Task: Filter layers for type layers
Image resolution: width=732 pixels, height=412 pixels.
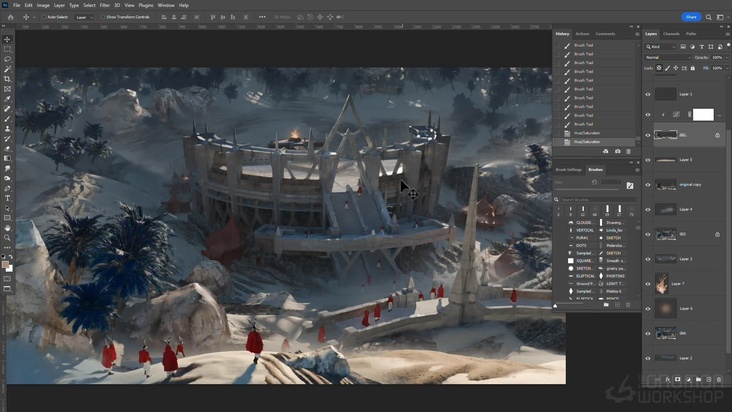Action: (x=701, y=47)
